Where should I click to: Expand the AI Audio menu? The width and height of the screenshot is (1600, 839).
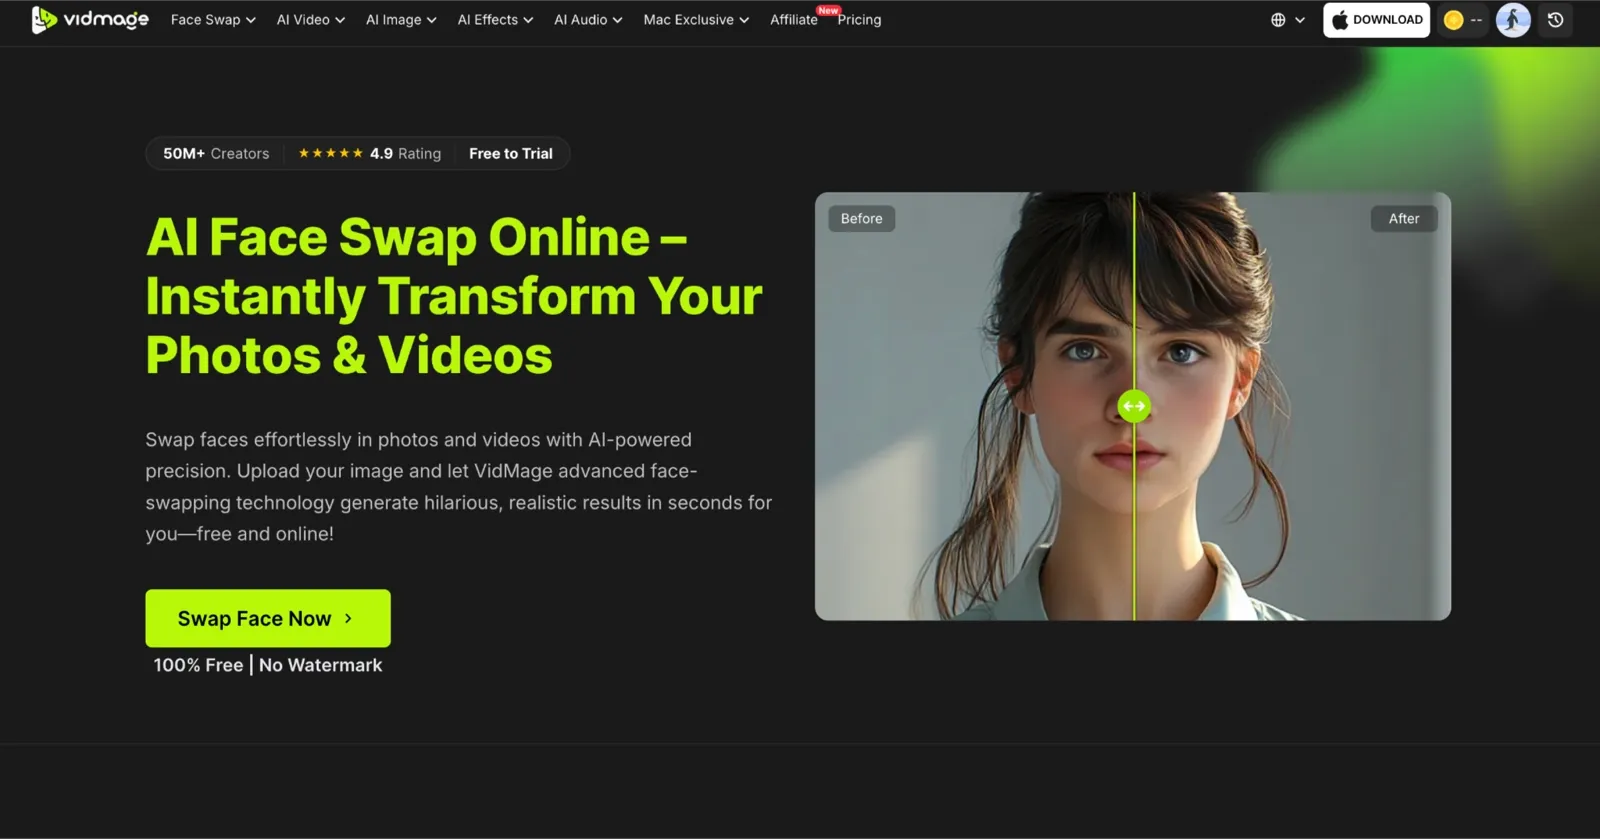click(588, 20)
